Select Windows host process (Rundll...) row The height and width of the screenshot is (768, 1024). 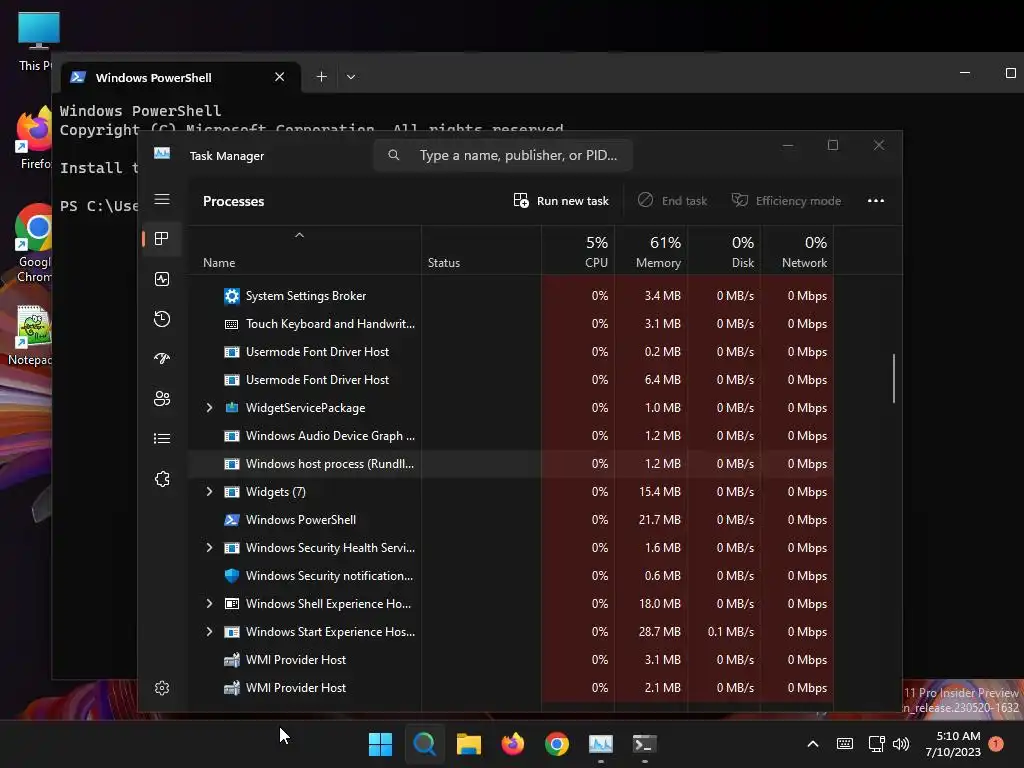pos(511,464)
